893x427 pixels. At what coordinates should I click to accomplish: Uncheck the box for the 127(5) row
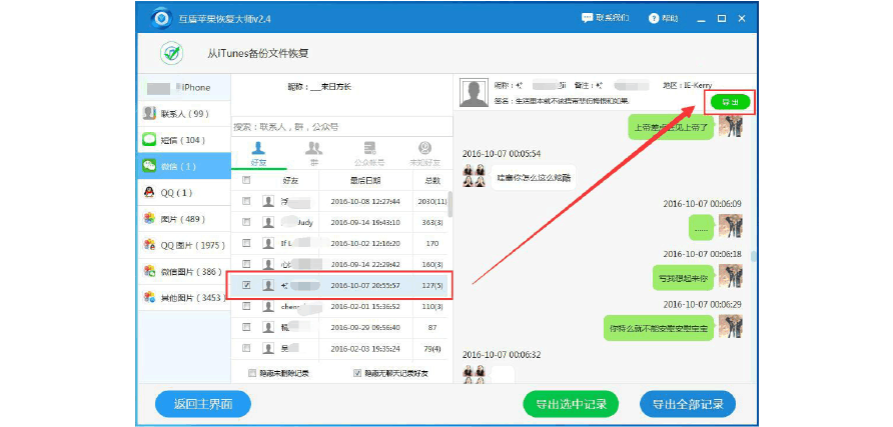tap(246, 285)
